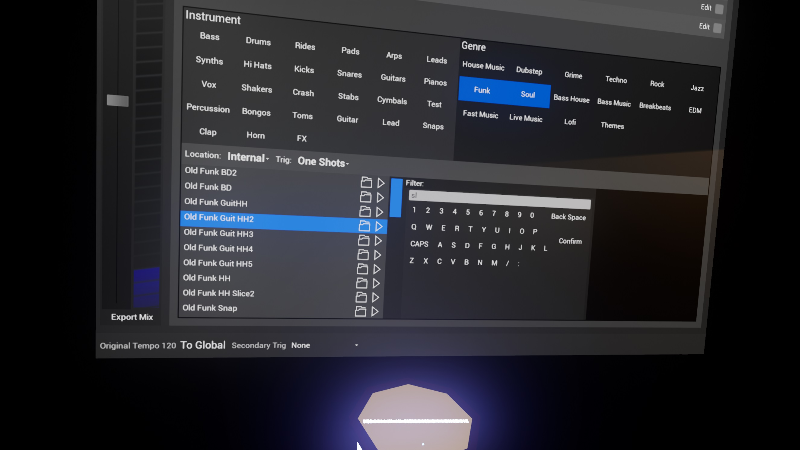Open folder icon for Old Funk HH
This screenshot has height=450, width=800.
click(x=362, y=283)
